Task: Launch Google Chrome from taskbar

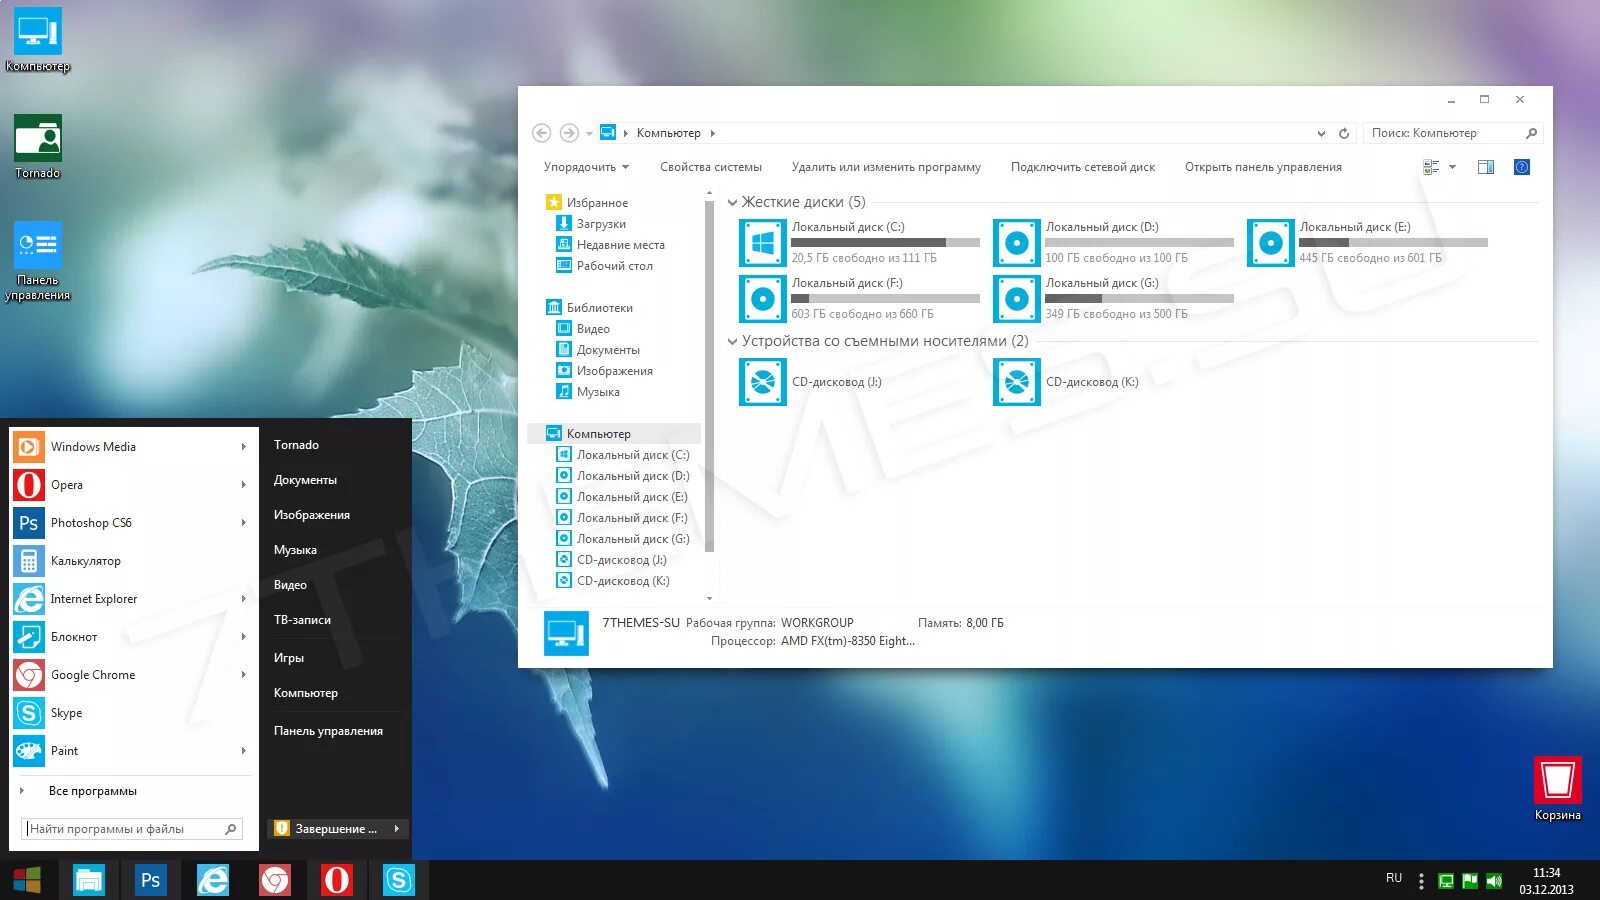Action: (x=275, y=880)
